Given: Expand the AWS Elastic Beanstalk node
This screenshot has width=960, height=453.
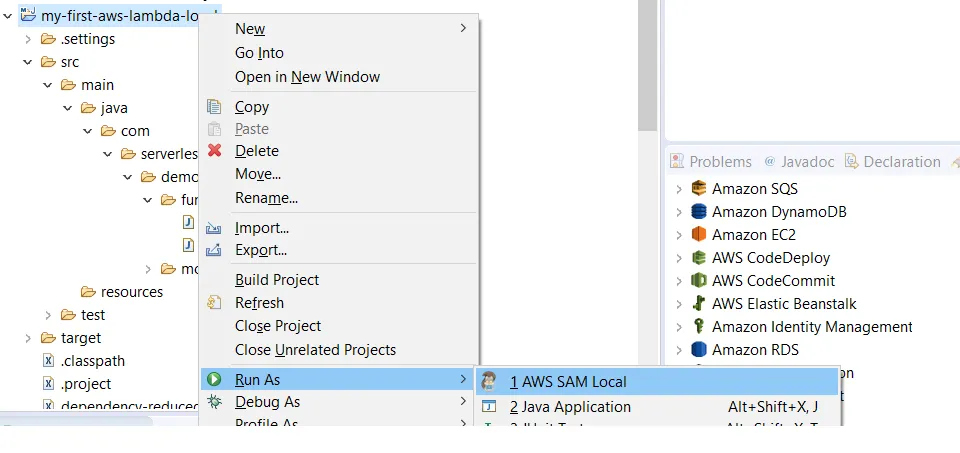Looking at the screenshot, I should click(678, 304).
